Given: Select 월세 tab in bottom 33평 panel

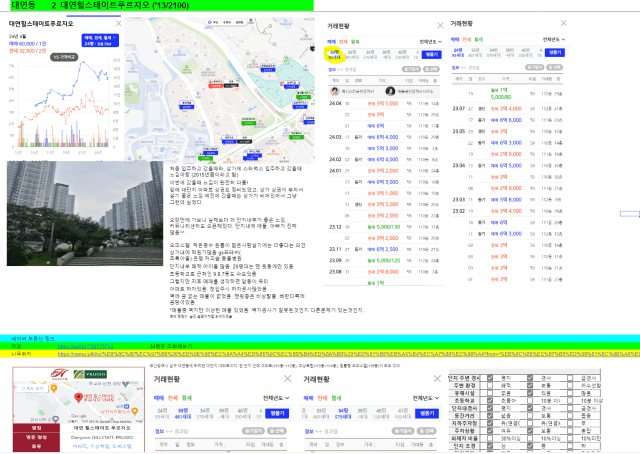Looking at the screenshot, I should 187,398.
